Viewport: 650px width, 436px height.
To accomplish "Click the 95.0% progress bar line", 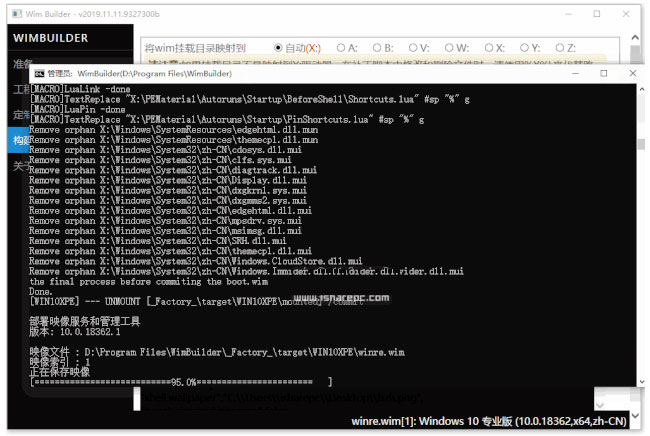I will (181, 382).
